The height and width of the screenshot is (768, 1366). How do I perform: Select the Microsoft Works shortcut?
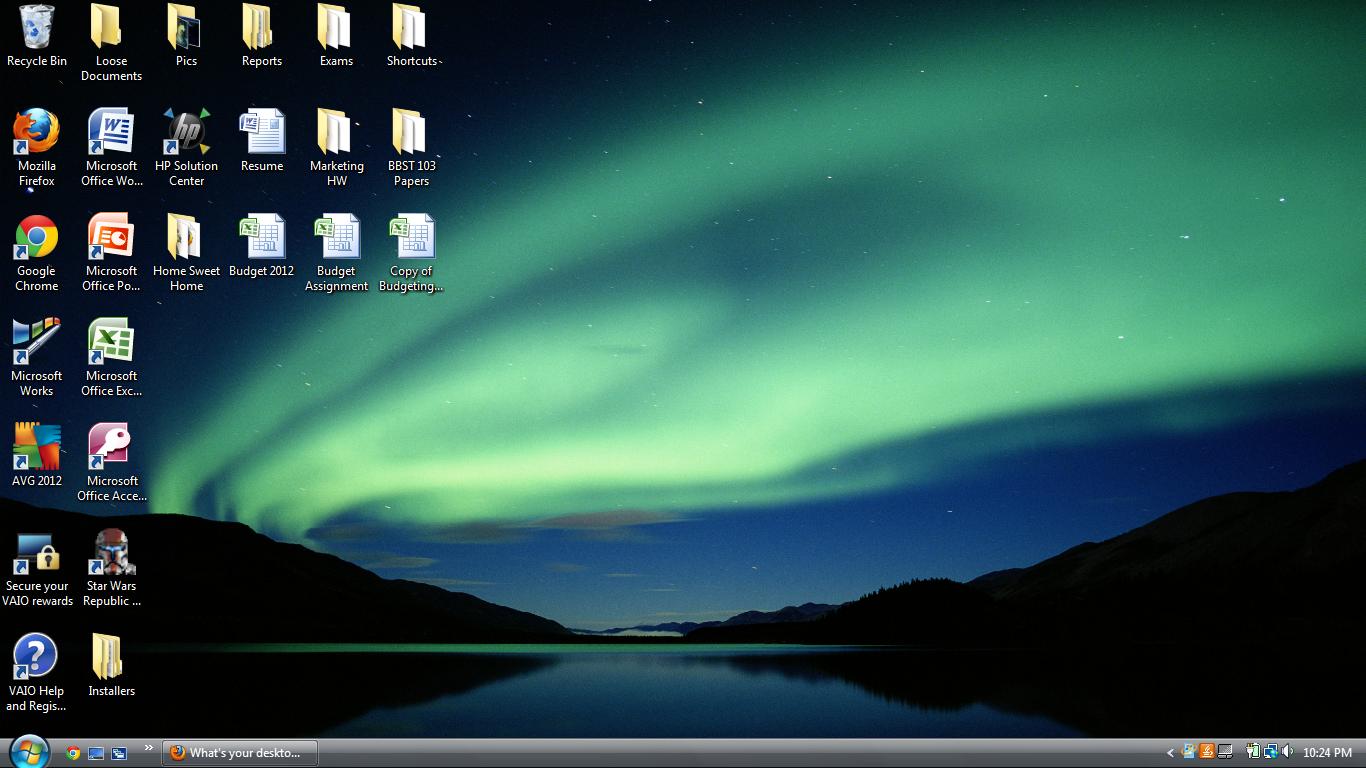(37, 358)
